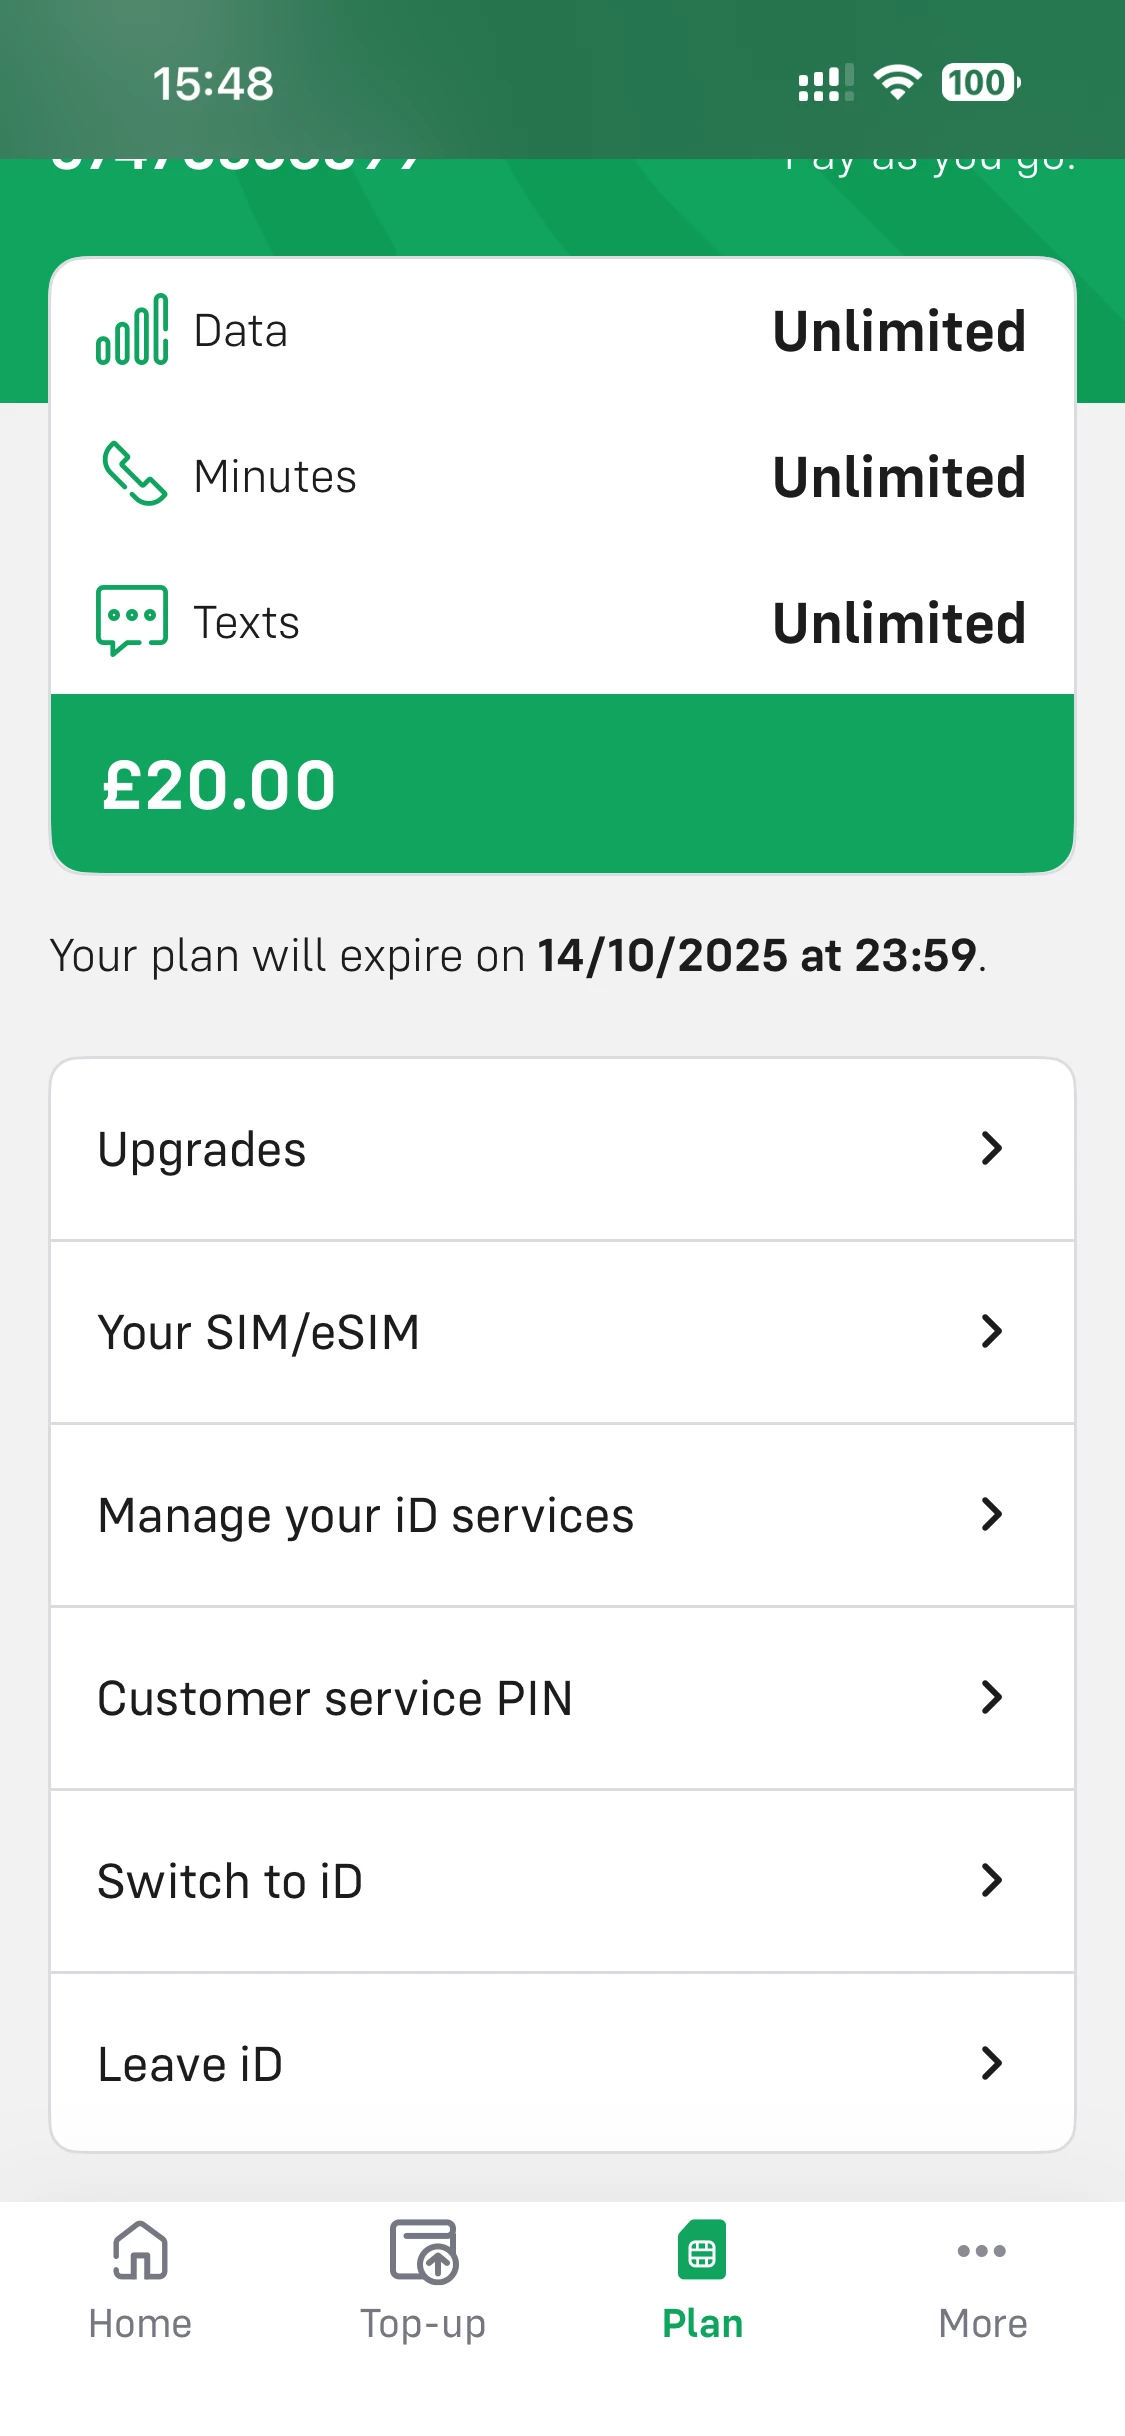Tap the Plan SIM card icon

[702, 2251]
